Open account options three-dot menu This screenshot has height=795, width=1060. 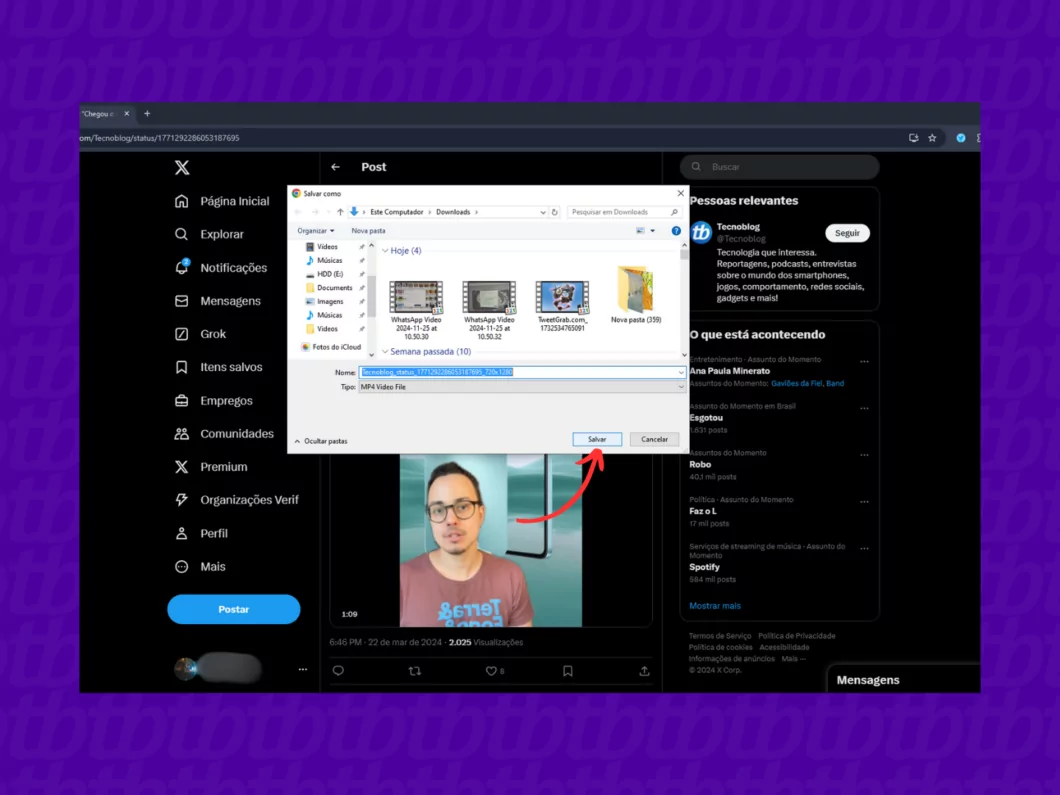point(303,669)
